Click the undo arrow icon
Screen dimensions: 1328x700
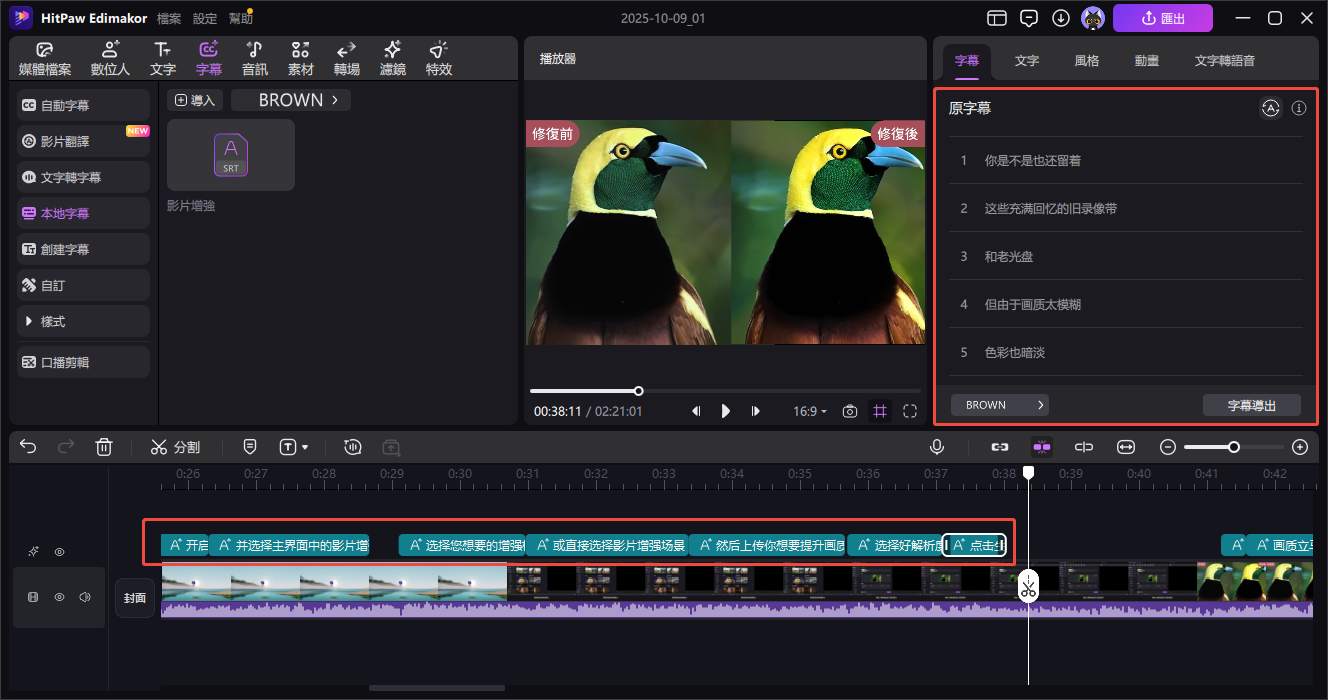pos(27,447)
